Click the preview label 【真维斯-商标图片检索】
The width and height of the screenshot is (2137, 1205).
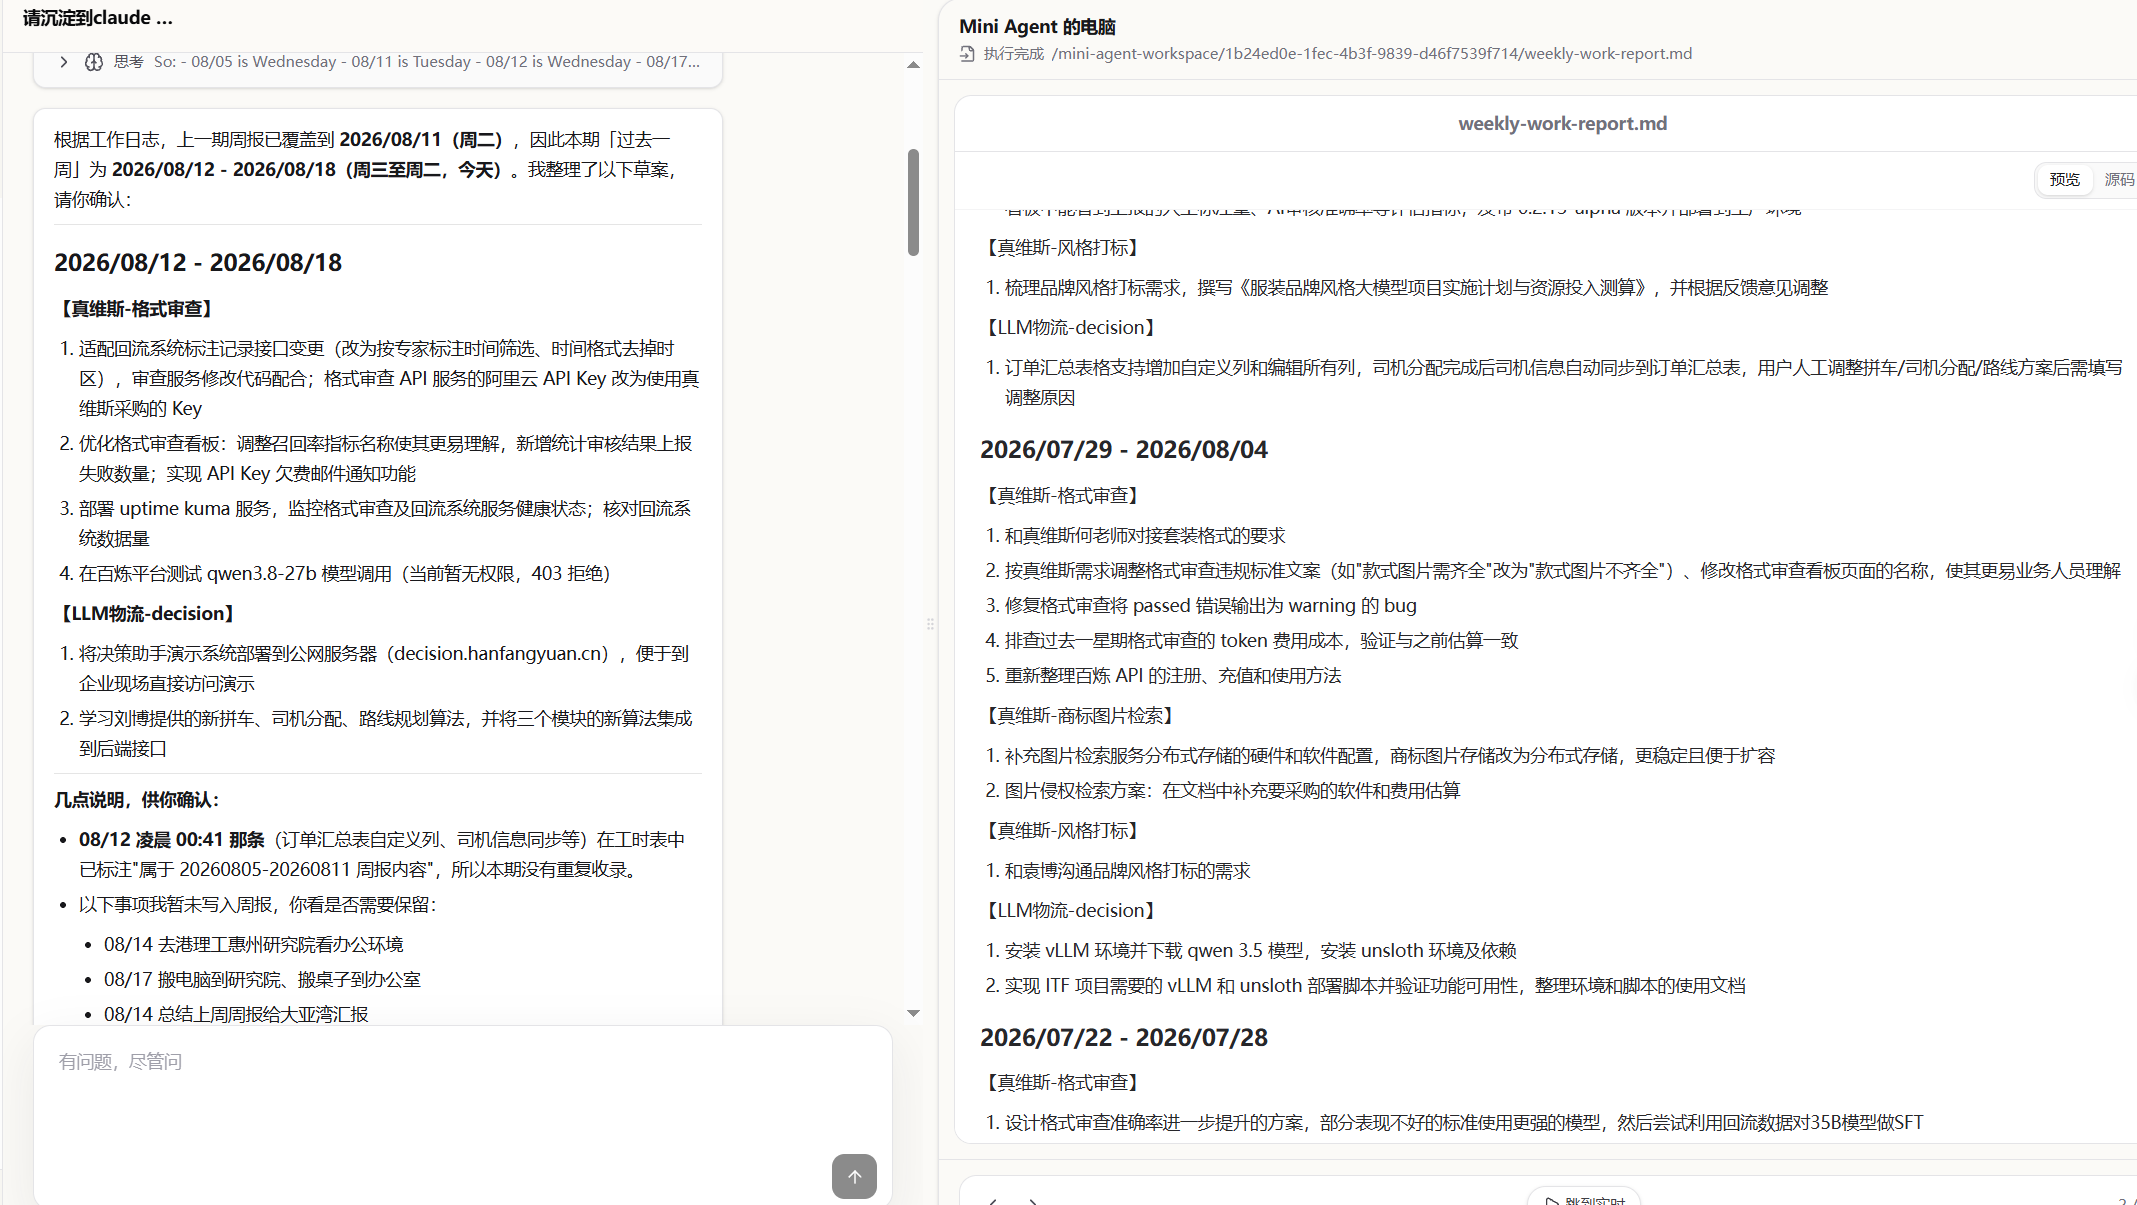[x=1080, y=716]
